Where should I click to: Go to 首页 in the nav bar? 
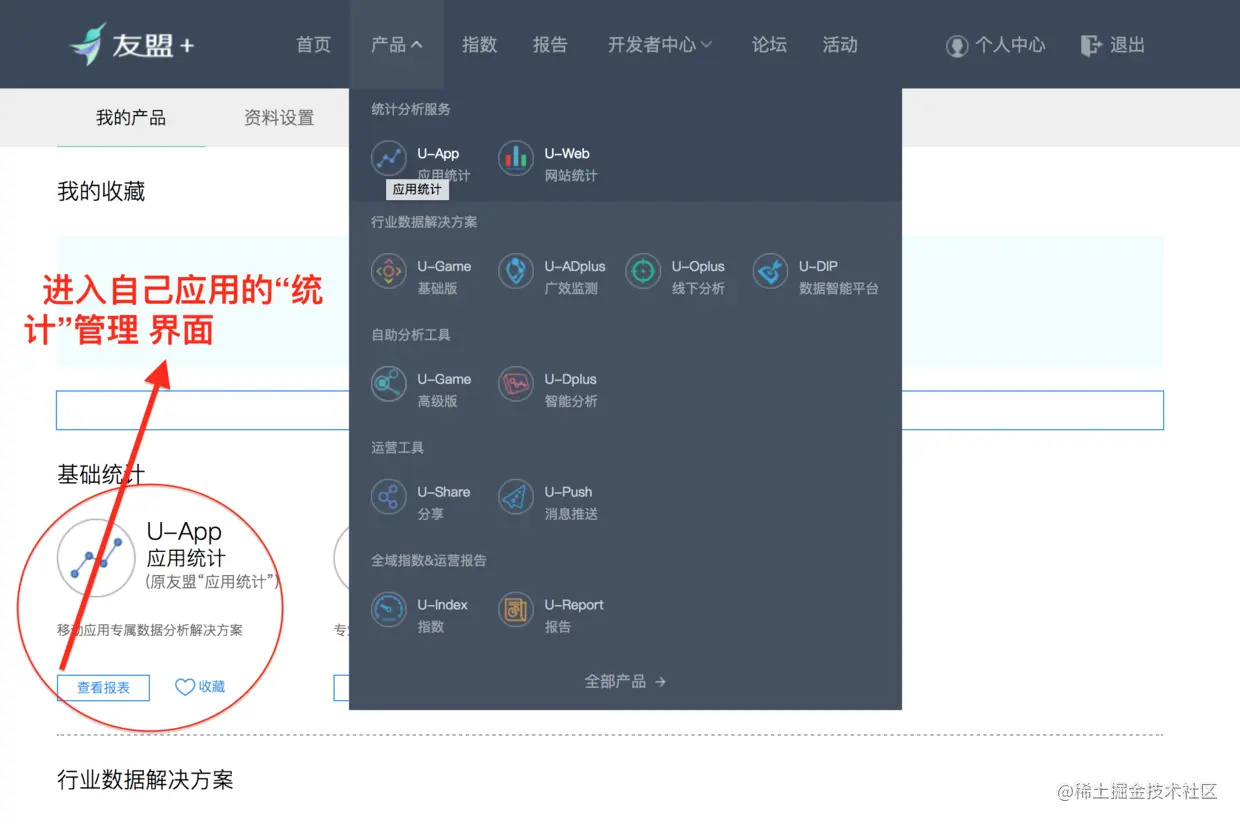click(313, 44)
